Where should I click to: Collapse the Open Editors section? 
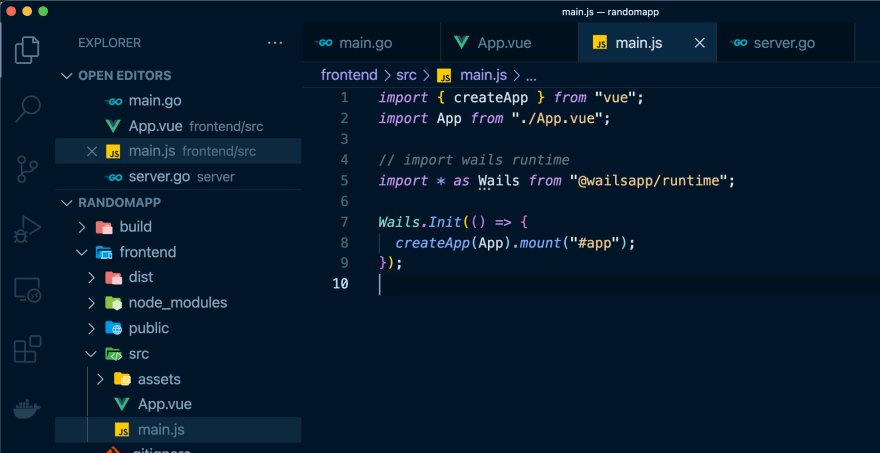67,76
